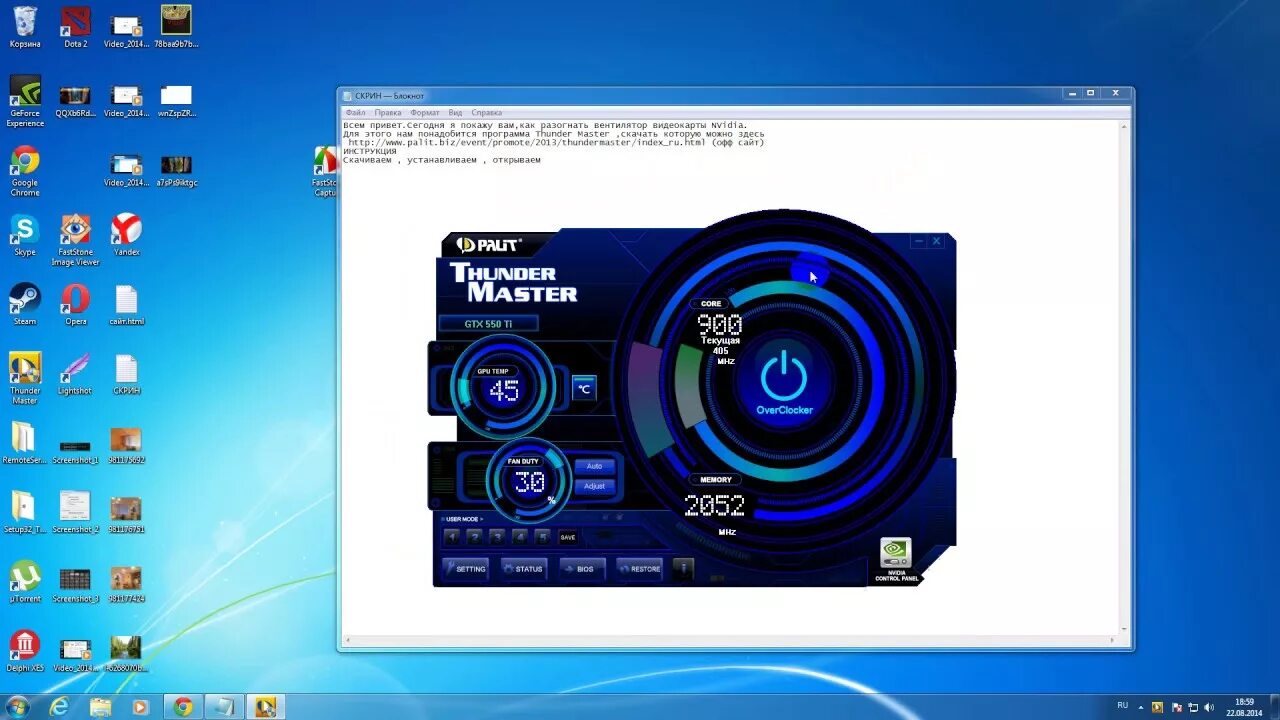Viewport: 1280px width, 720px height.
Task: Click the Chrome taskbar icon
Action: point(183,707)
